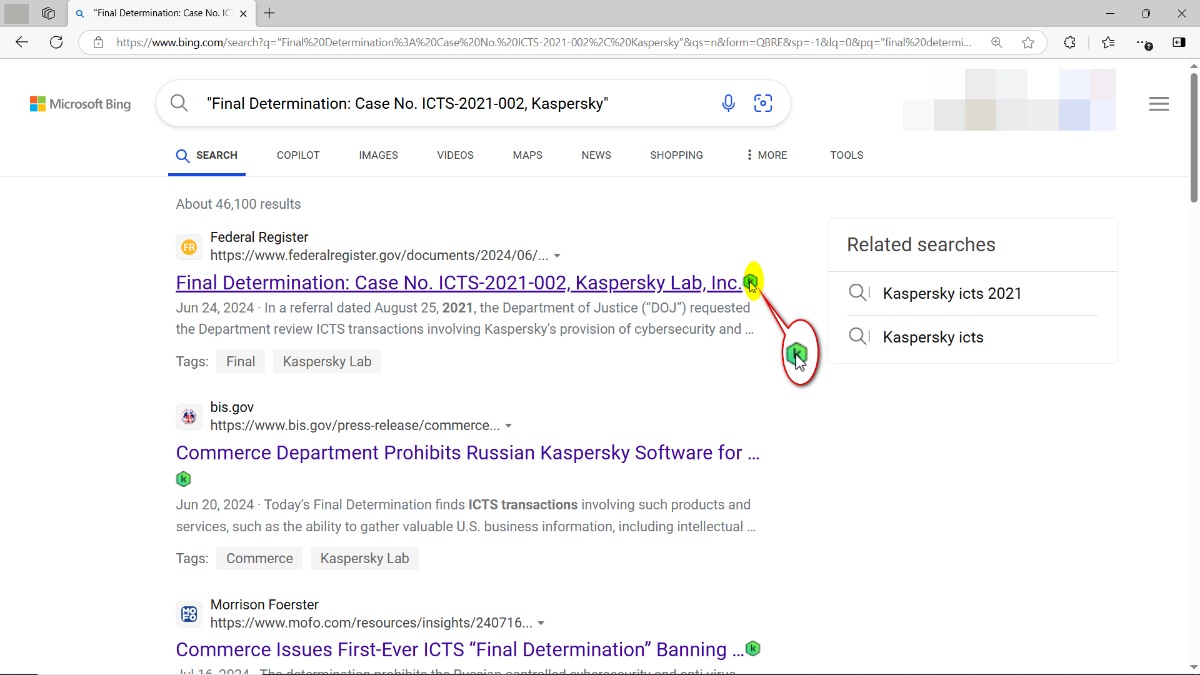Switch to SHOPPING tab
1200x675 pixels.
676,155
